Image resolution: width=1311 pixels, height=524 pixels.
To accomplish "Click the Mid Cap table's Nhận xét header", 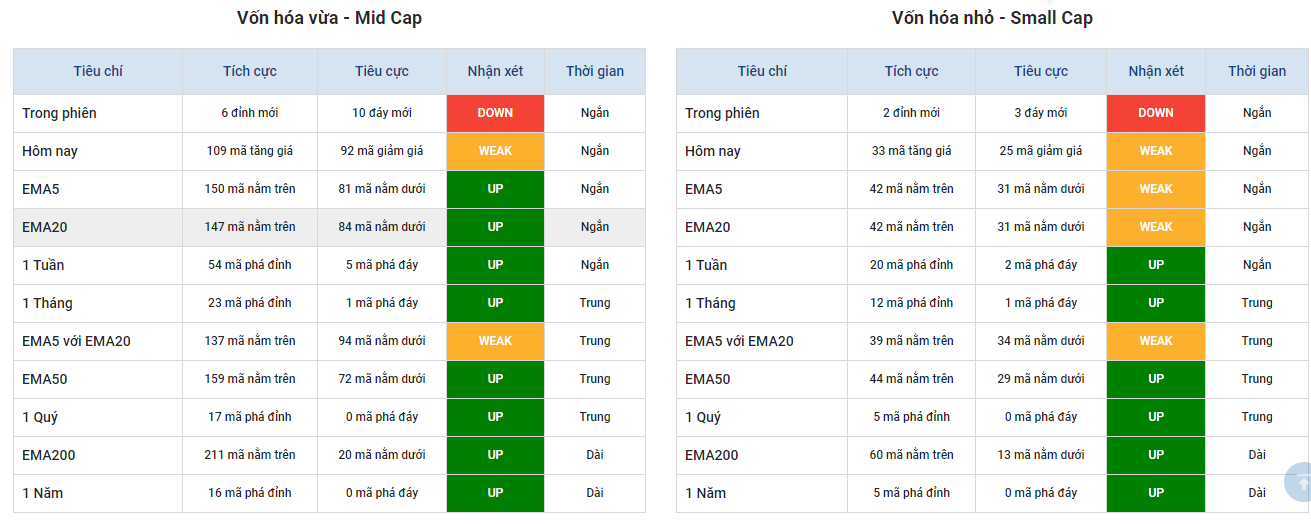I will [495, 71].
